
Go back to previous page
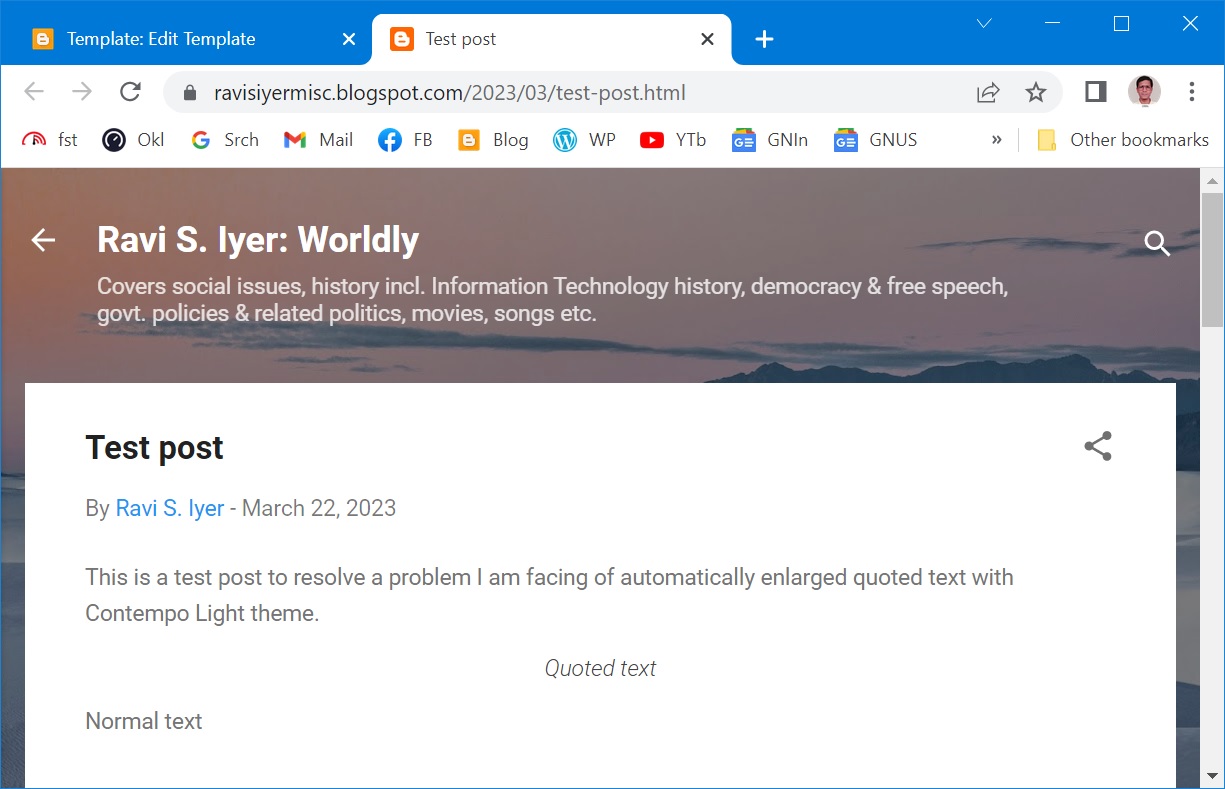(x=34, y=92)
